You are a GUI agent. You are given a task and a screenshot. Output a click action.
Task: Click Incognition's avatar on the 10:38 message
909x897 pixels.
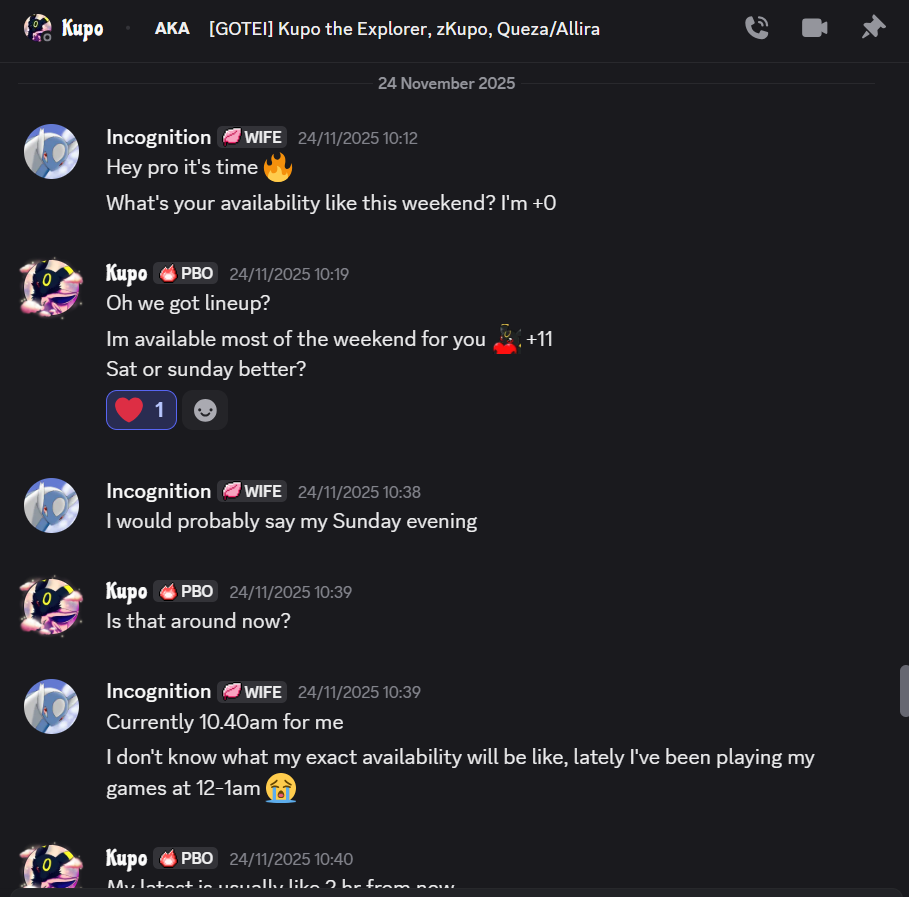pos(51,505)
